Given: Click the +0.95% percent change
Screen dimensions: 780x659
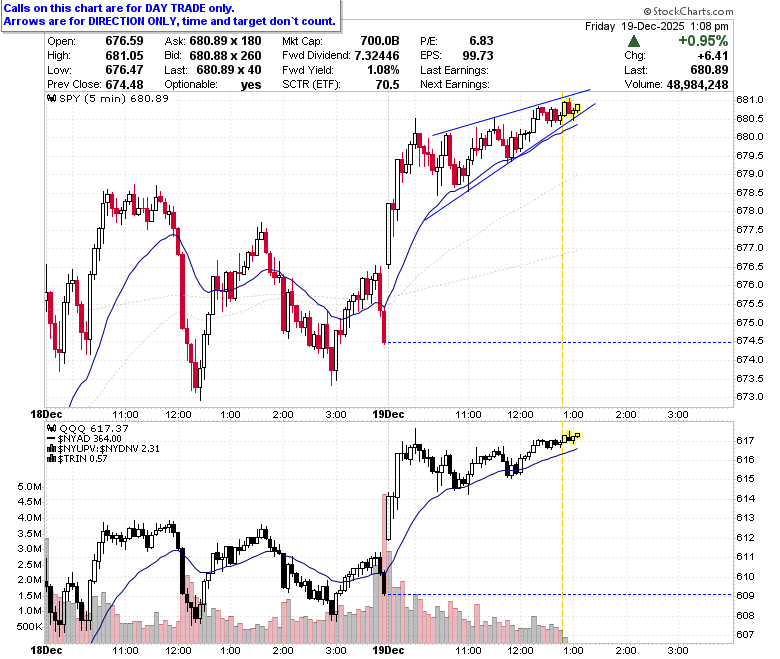Looking at the screenshot, I should (x=703, y=41).
